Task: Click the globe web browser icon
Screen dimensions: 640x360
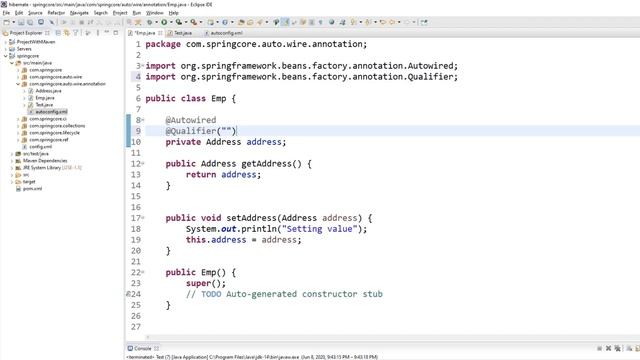Action: (x=331, y=22)
